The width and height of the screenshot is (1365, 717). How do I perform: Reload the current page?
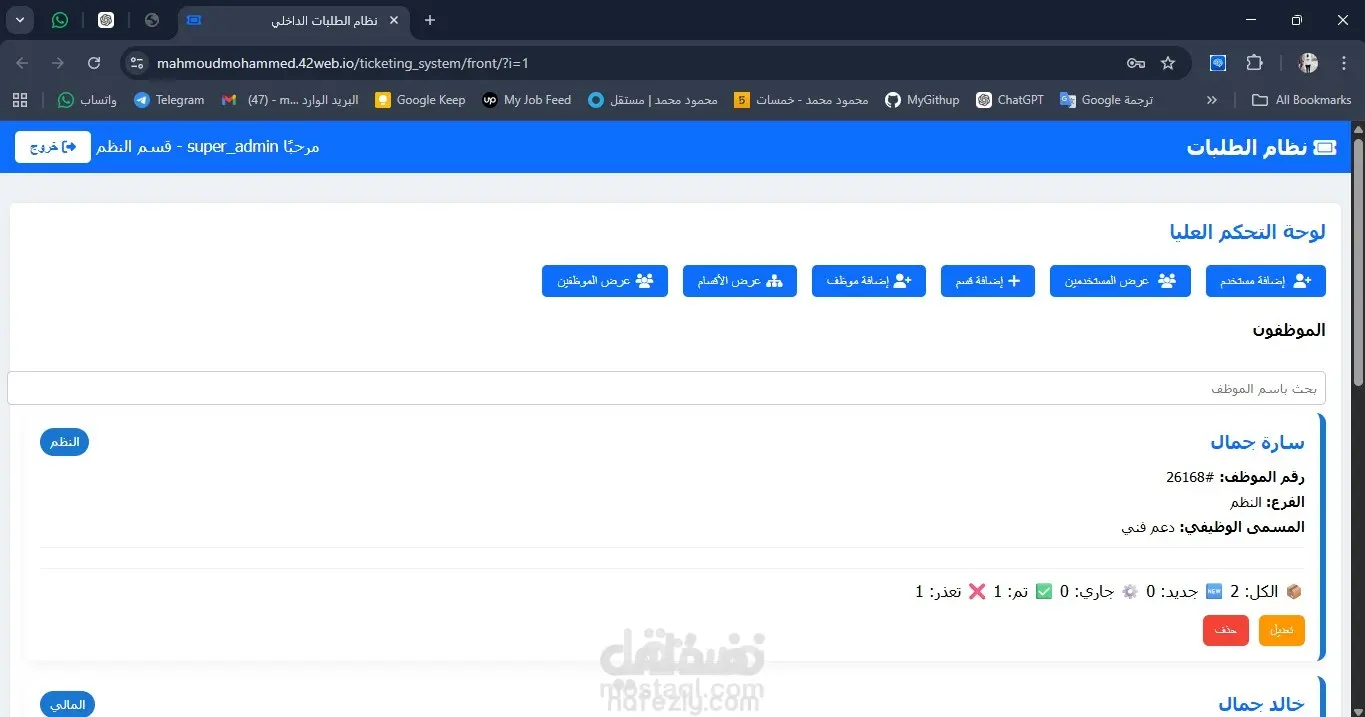point(94,63)
